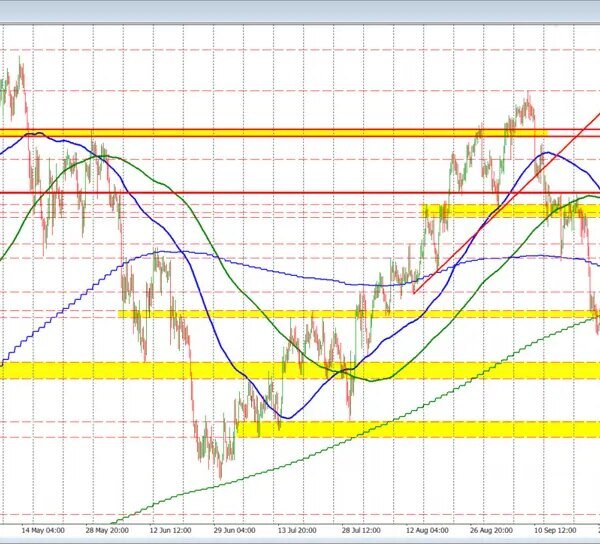The width and height of the screenshot is (600, 544).
Task: Select the 10 Sep 12:00 time axis label
Action: coord(555,531)
